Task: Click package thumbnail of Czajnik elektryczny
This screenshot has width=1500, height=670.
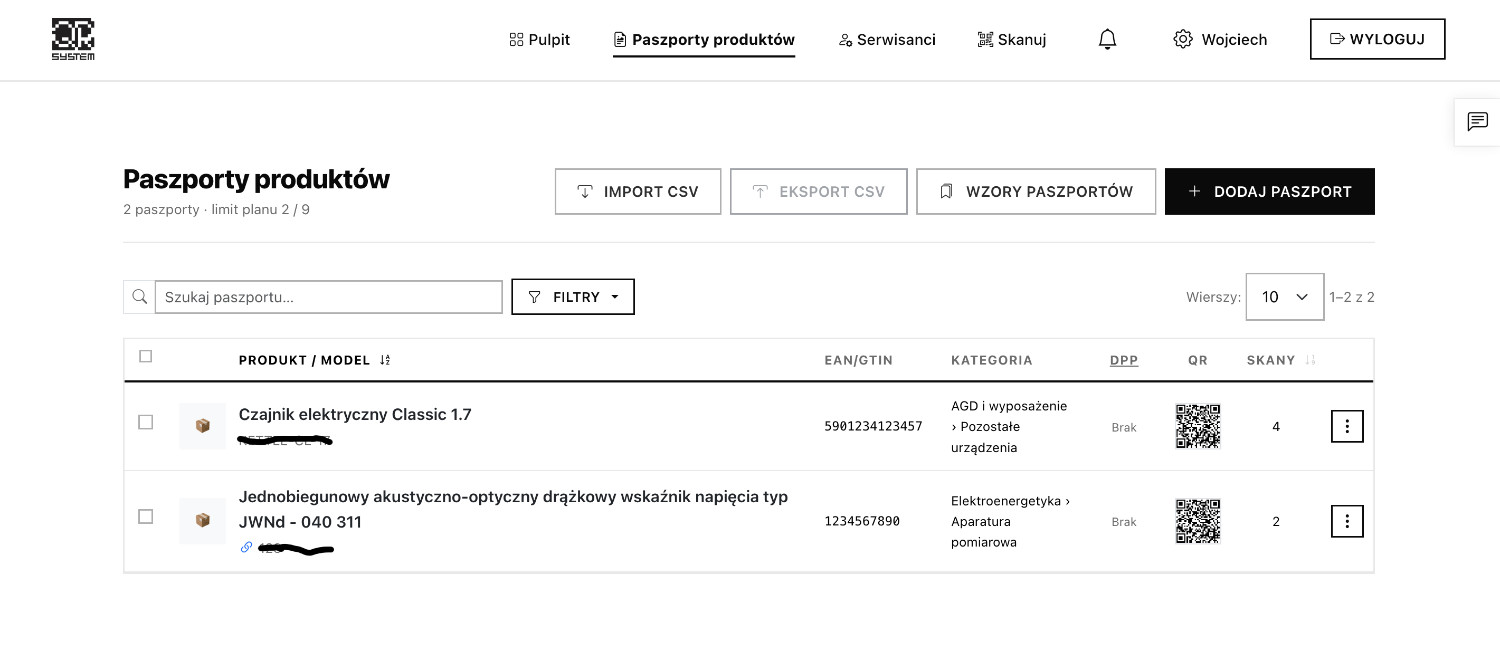Action: [202, 426]
